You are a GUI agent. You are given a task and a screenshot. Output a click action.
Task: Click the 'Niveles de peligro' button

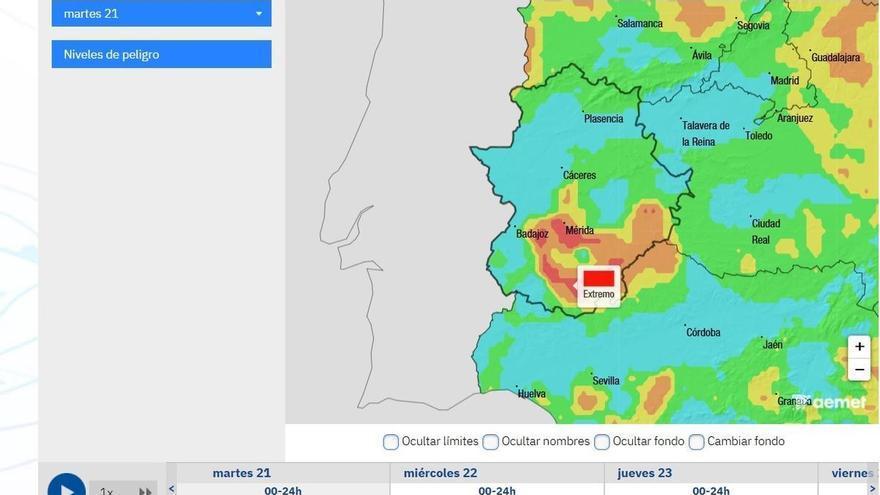click(x=161, y=54)
